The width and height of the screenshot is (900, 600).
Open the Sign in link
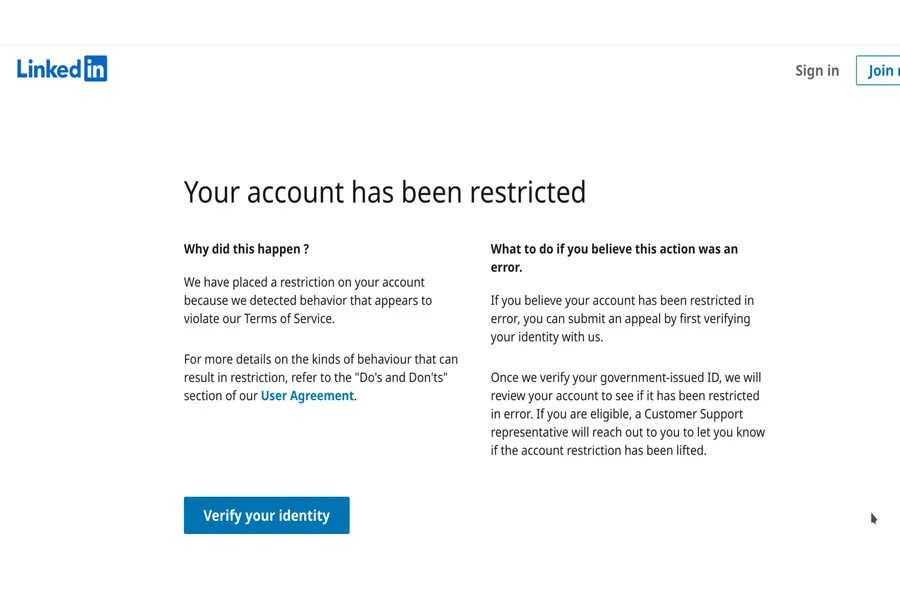[817, 71]
